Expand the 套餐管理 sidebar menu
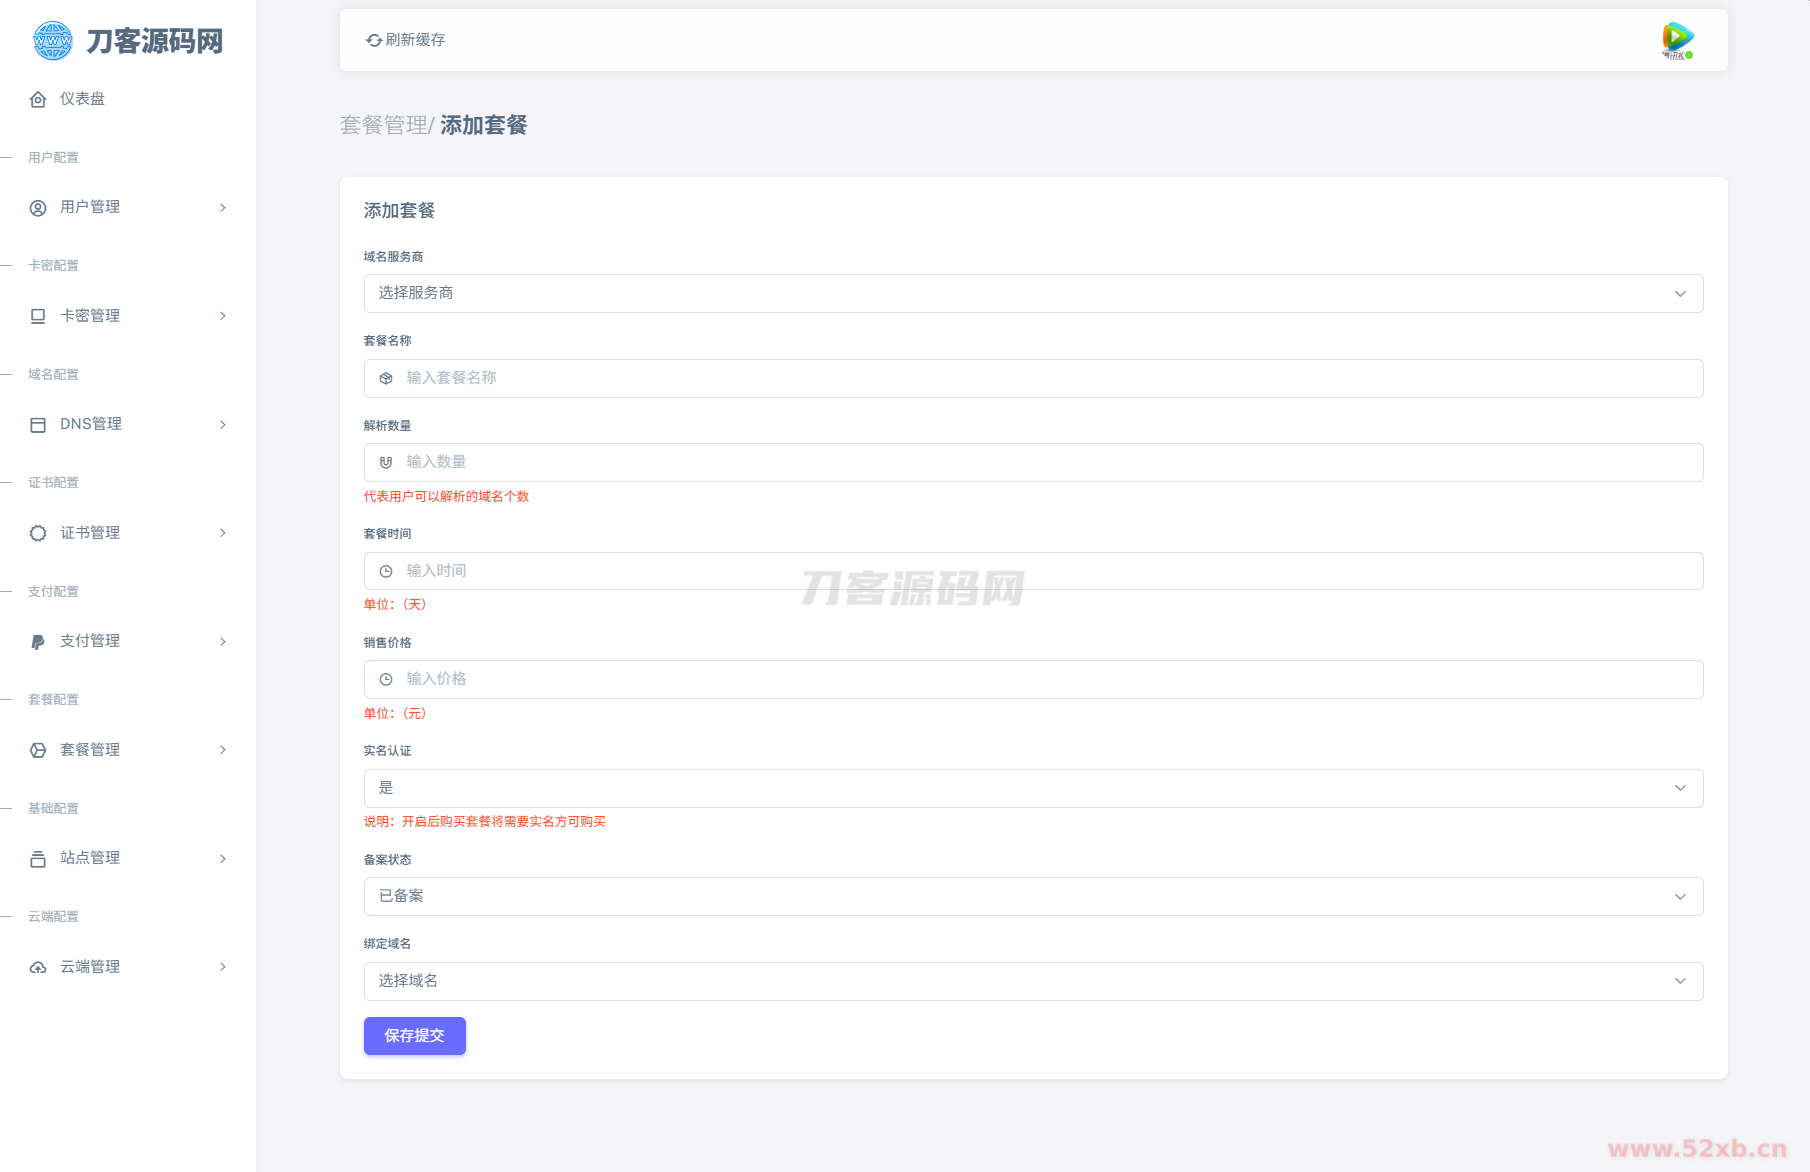This screenshot has width=1810, height=1172. click(128, 750)
